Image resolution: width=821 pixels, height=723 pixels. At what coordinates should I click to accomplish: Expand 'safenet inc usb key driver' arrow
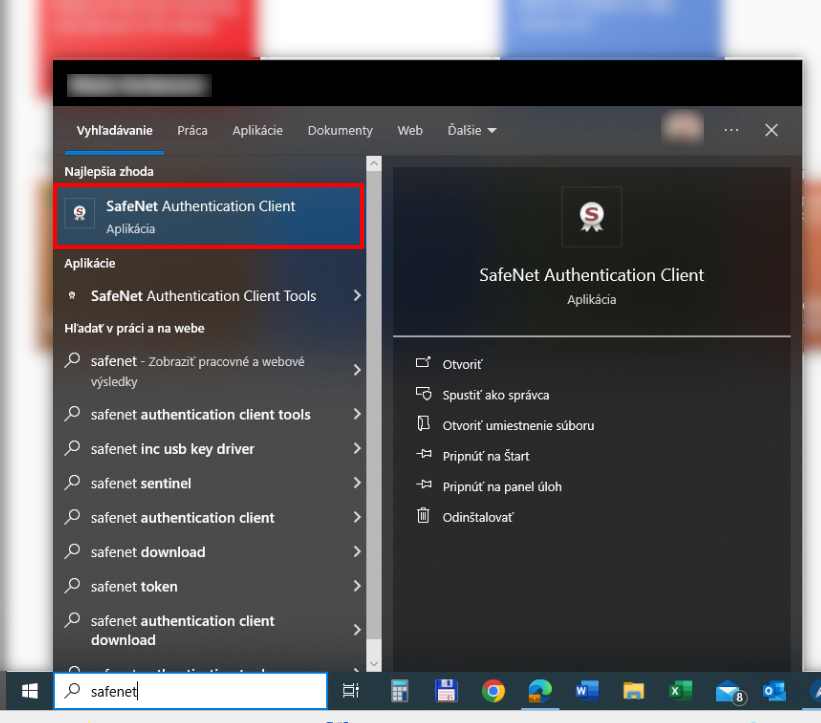coord(357,449)
